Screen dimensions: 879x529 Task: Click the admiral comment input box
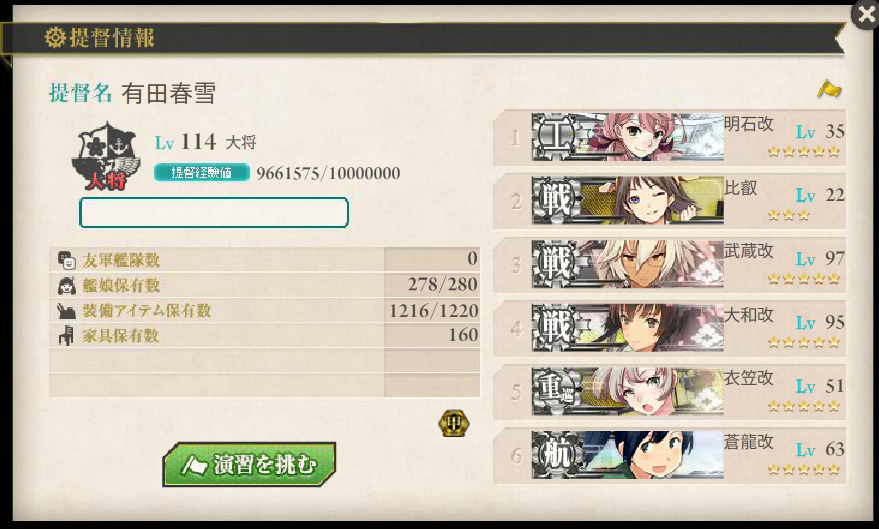coord(214,212)
